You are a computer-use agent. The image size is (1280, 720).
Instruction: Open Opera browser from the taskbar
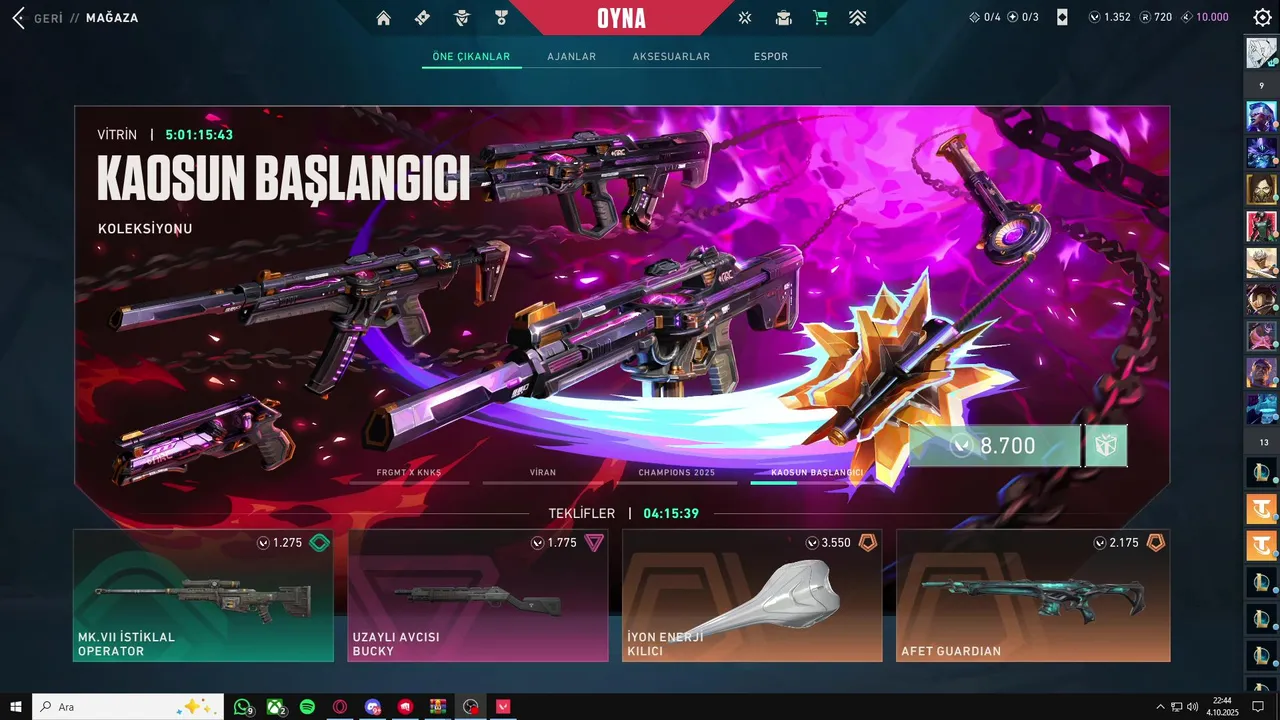(340, 707)
